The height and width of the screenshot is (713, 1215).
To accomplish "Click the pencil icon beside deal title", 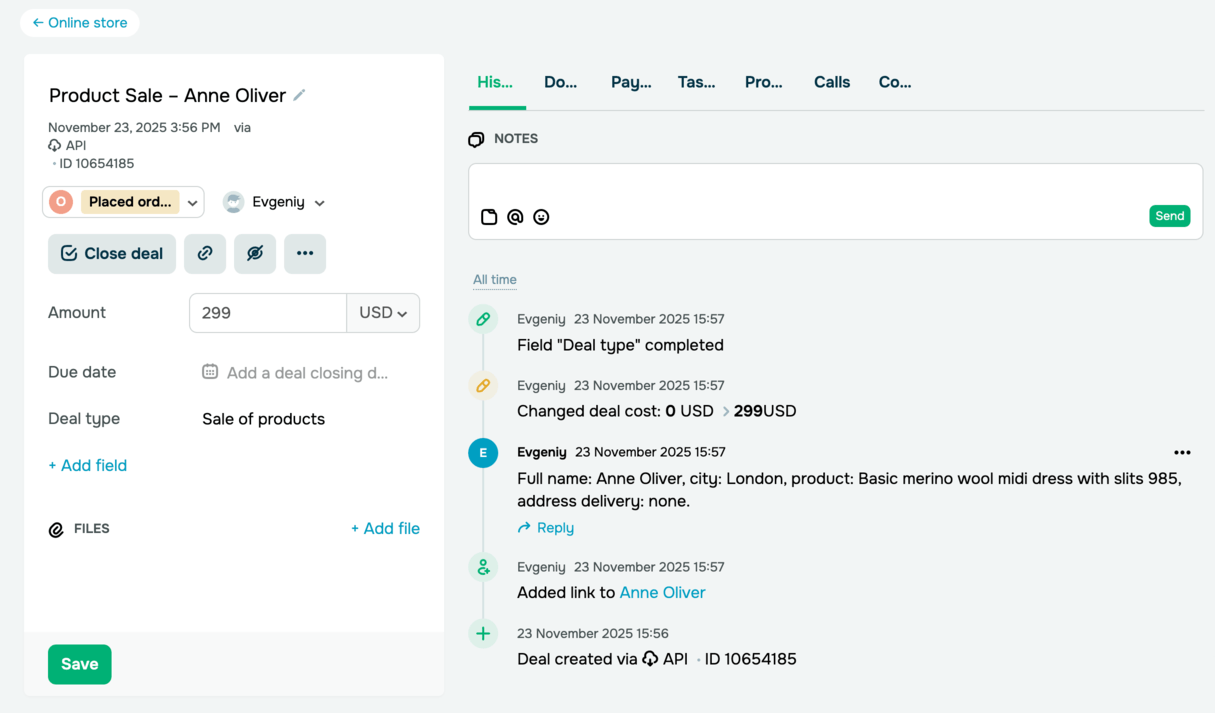I will click(x=299, y=95).
